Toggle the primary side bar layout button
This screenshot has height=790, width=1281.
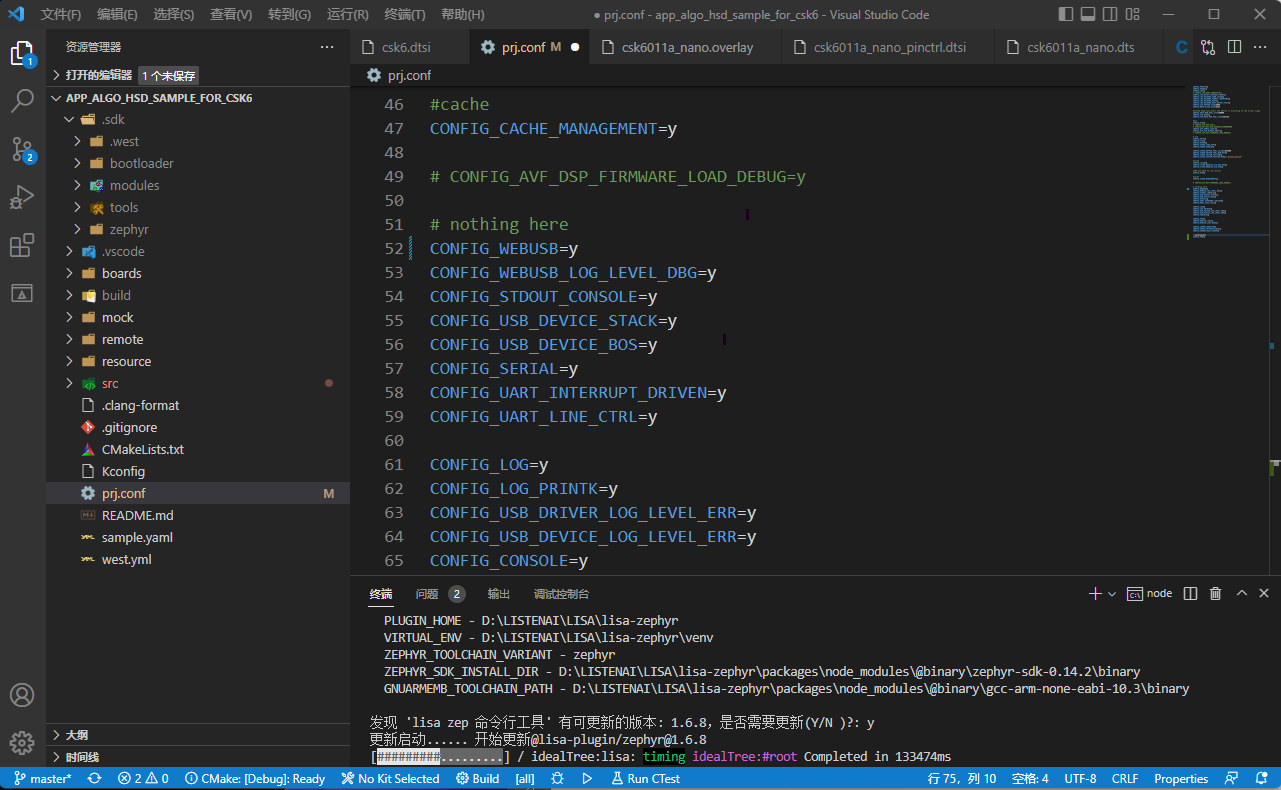(1066, 15)
